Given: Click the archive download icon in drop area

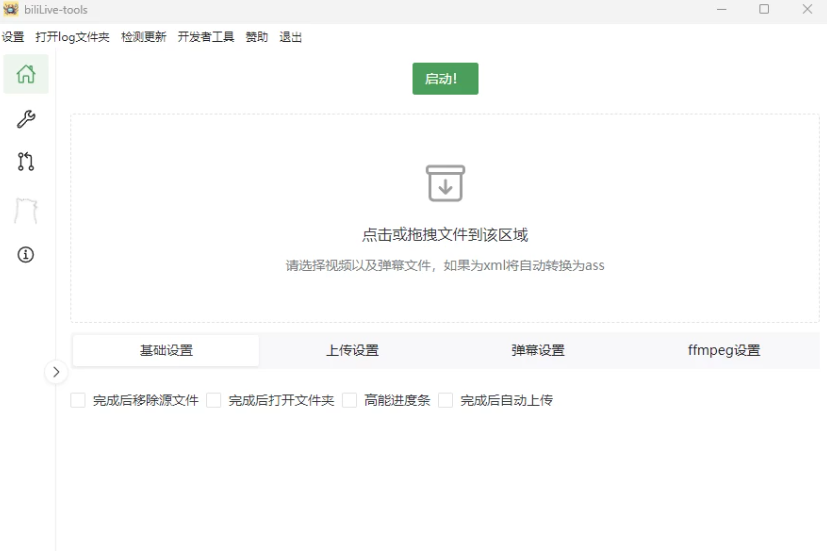Looking at the screenshot, I should coord(445,183).
